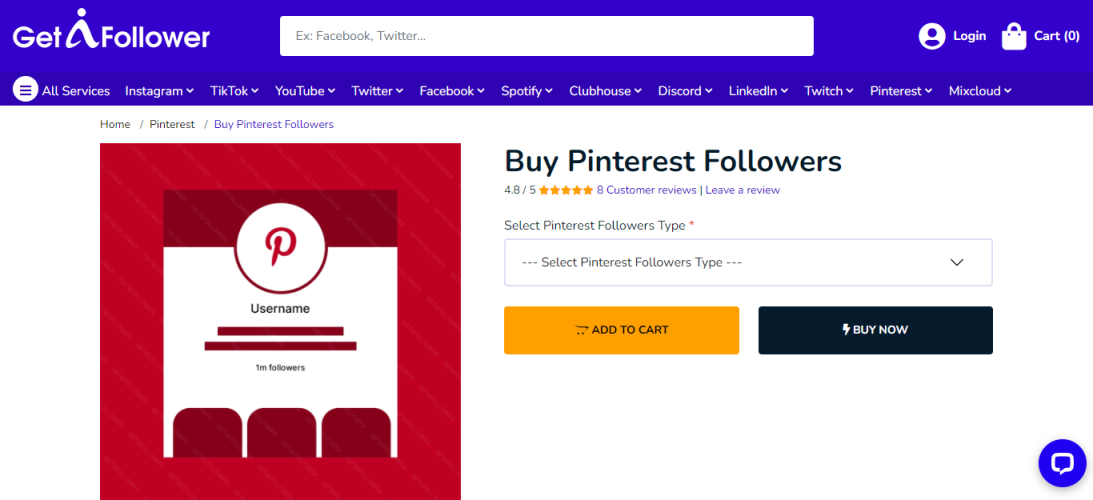Screen dimensions: 1093x500
Task: Click the Leave a review link
Action: tap(742, 190)
